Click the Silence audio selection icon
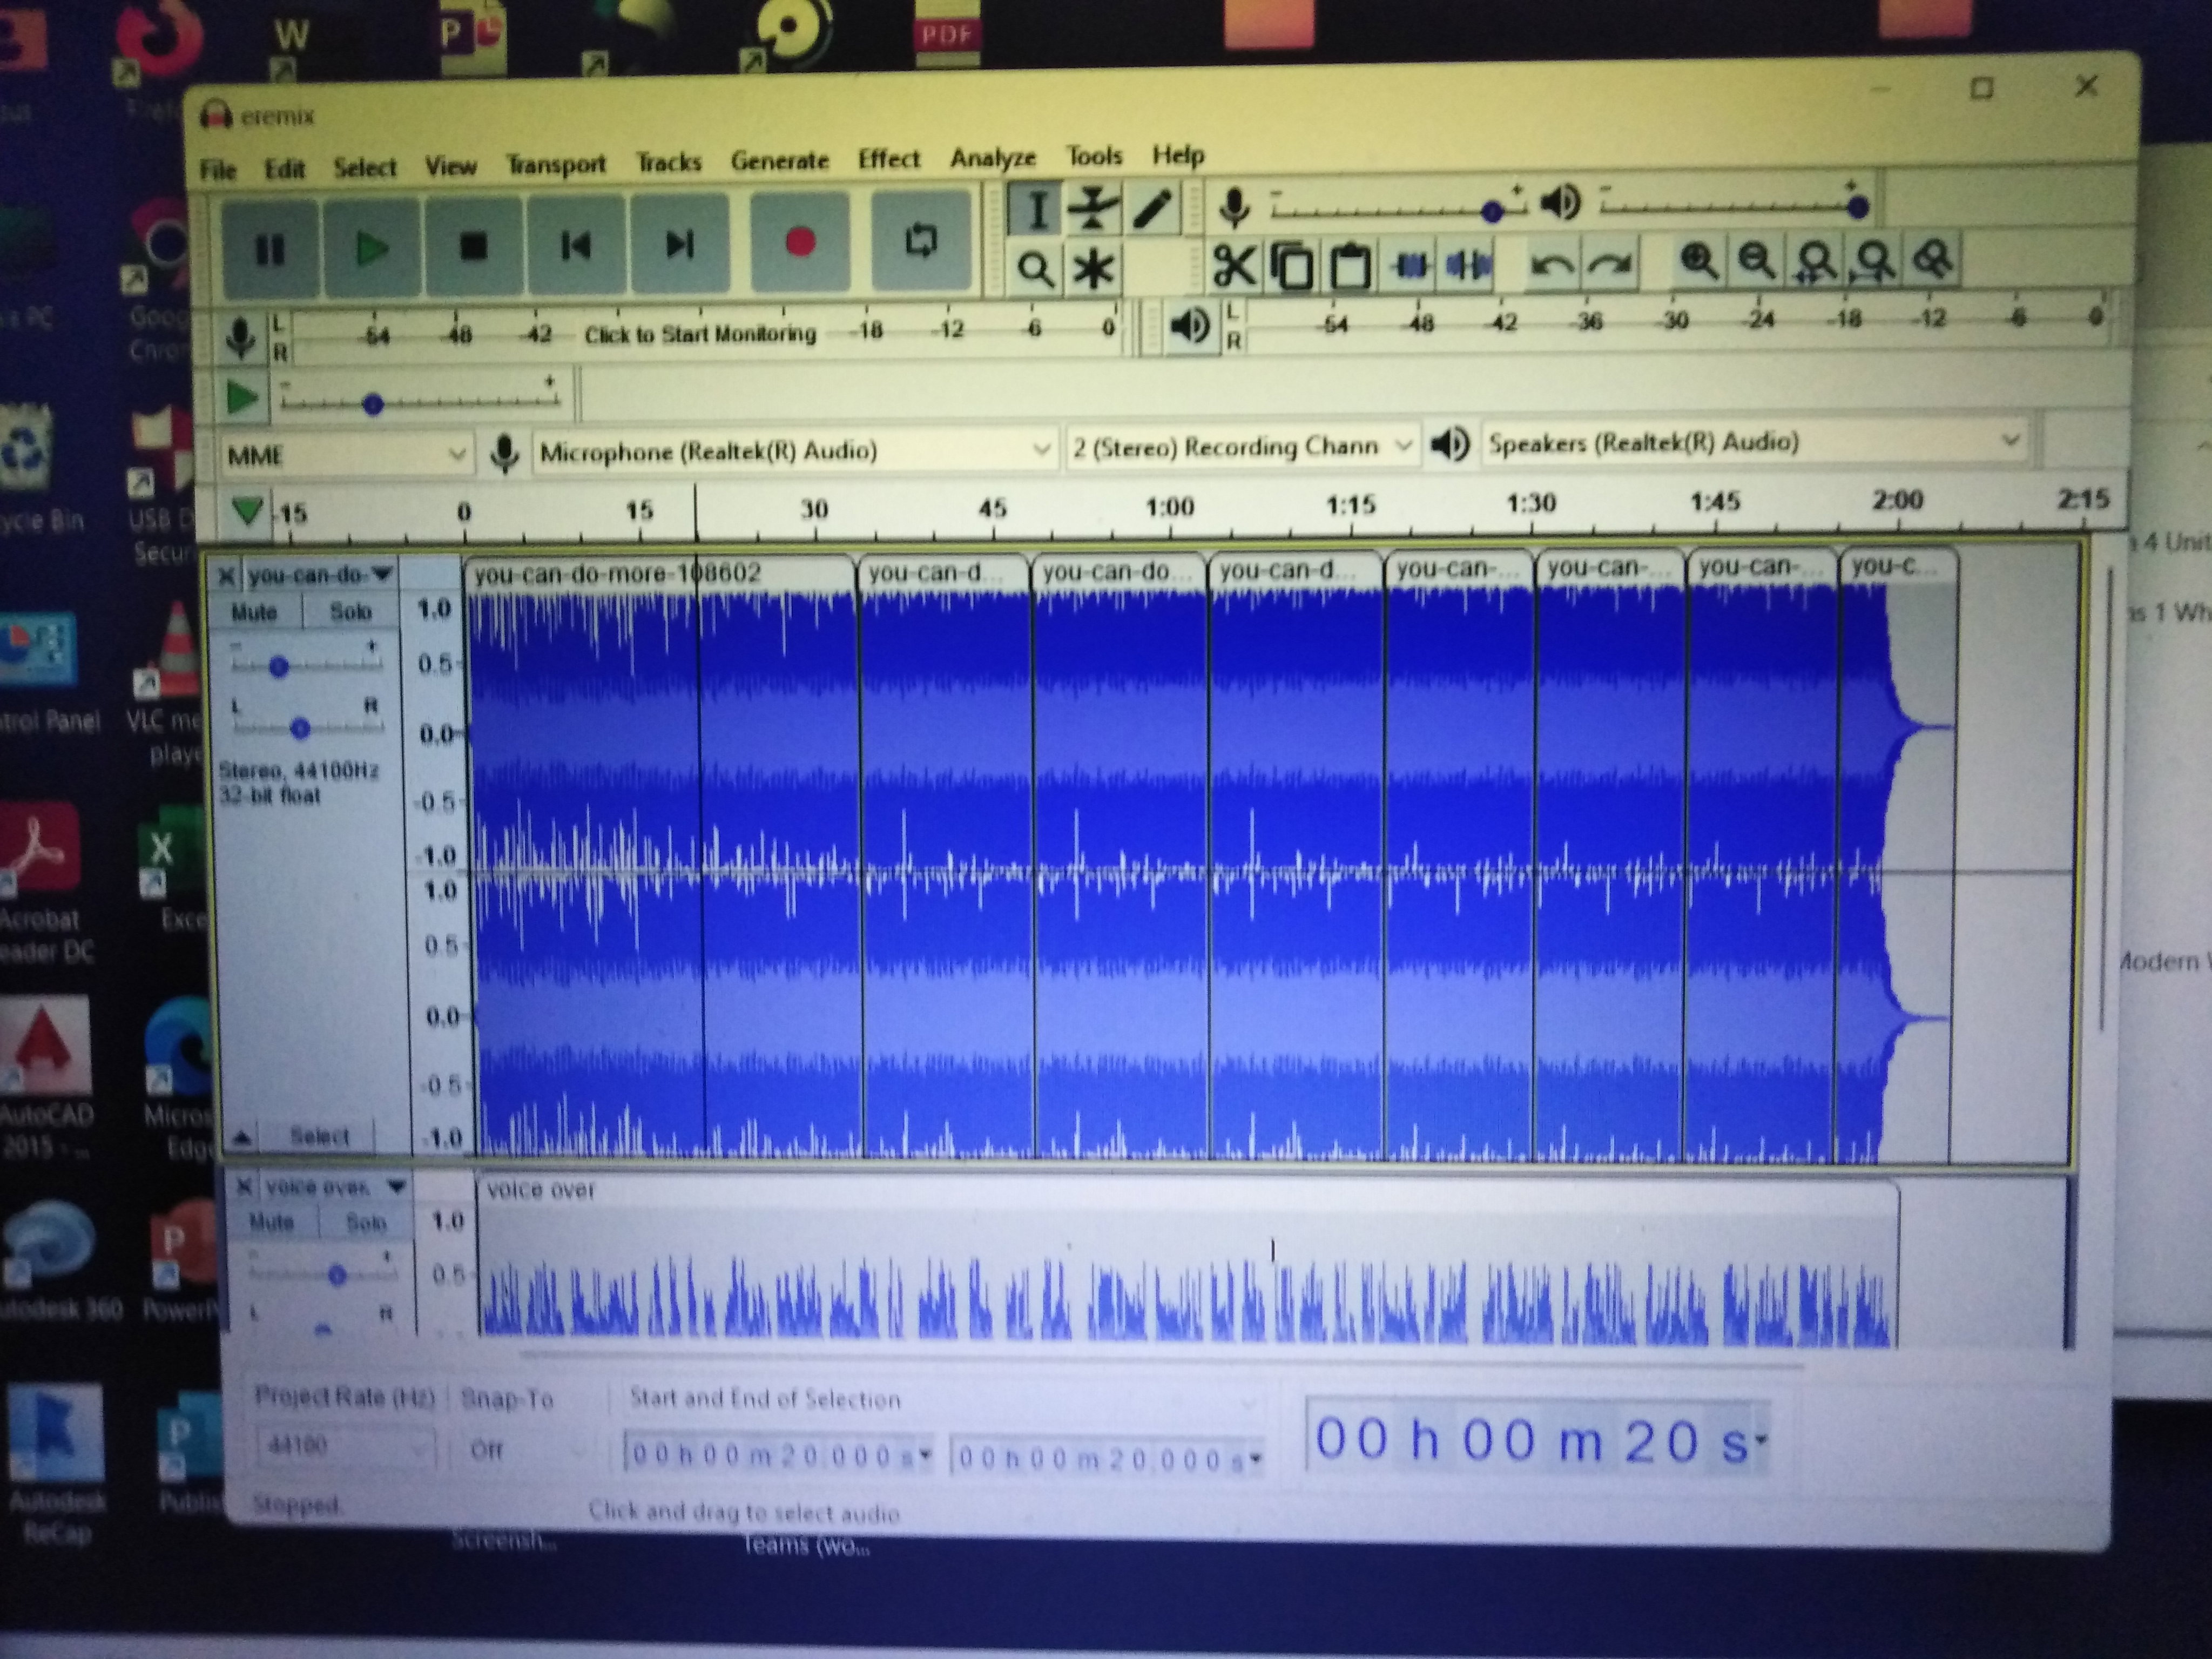 tap(1467, 265)
